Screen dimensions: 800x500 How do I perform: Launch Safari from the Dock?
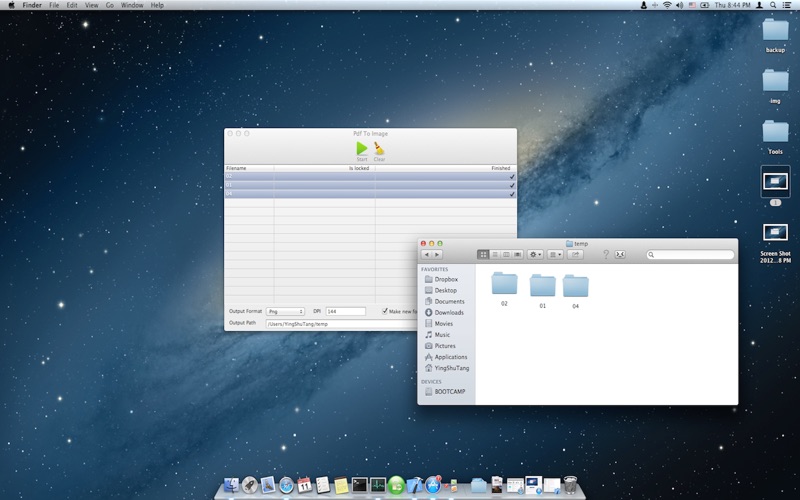tap(286, 486)
